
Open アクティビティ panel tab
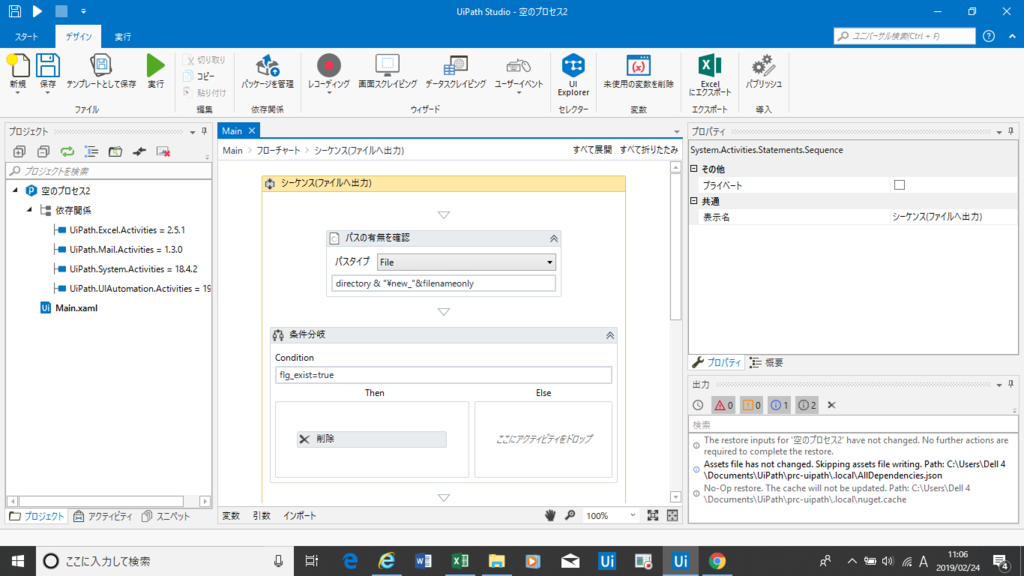click(103, 516)
